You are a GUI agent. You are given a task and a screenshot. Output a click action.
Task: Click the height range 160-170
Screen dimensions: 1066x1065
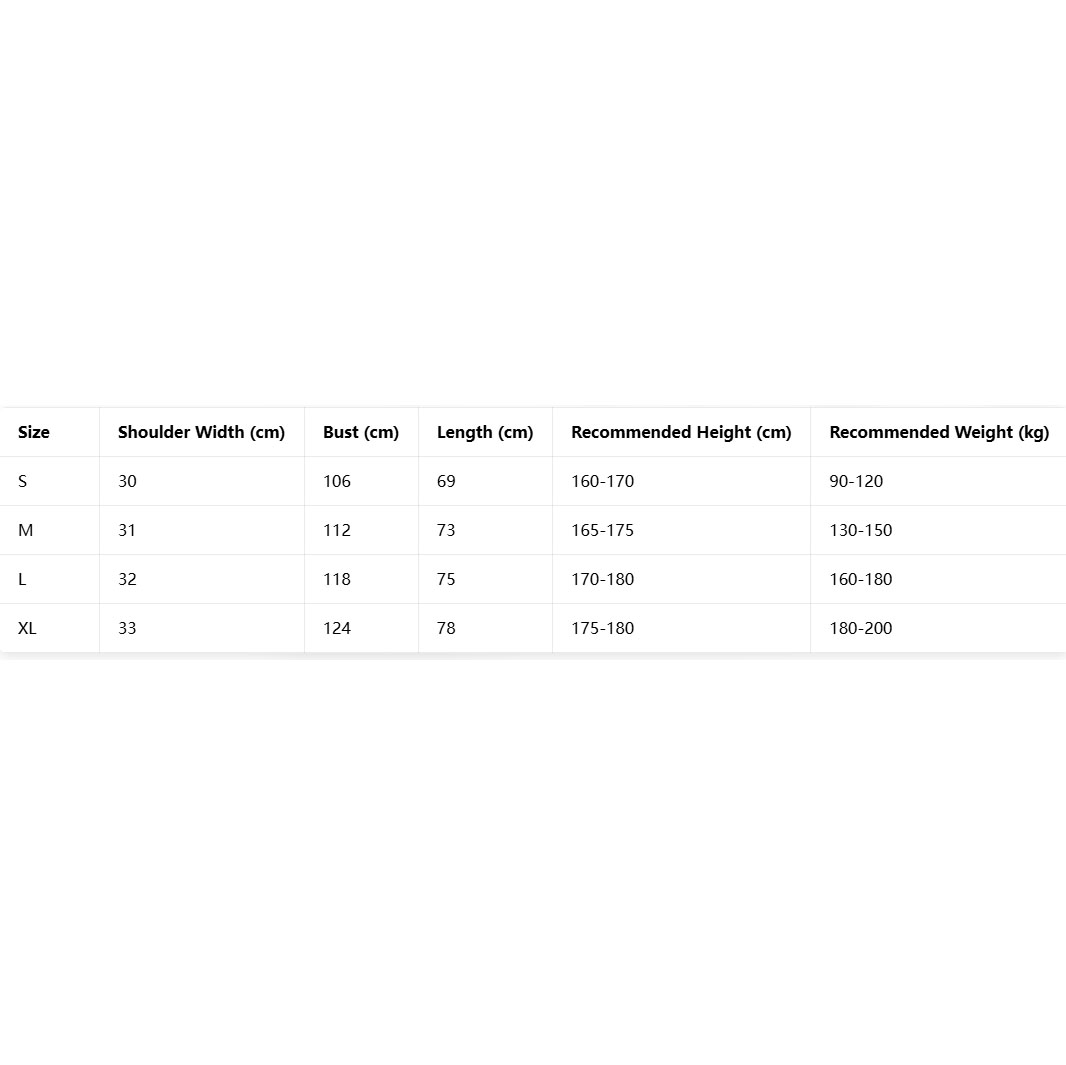click(602, 481)
